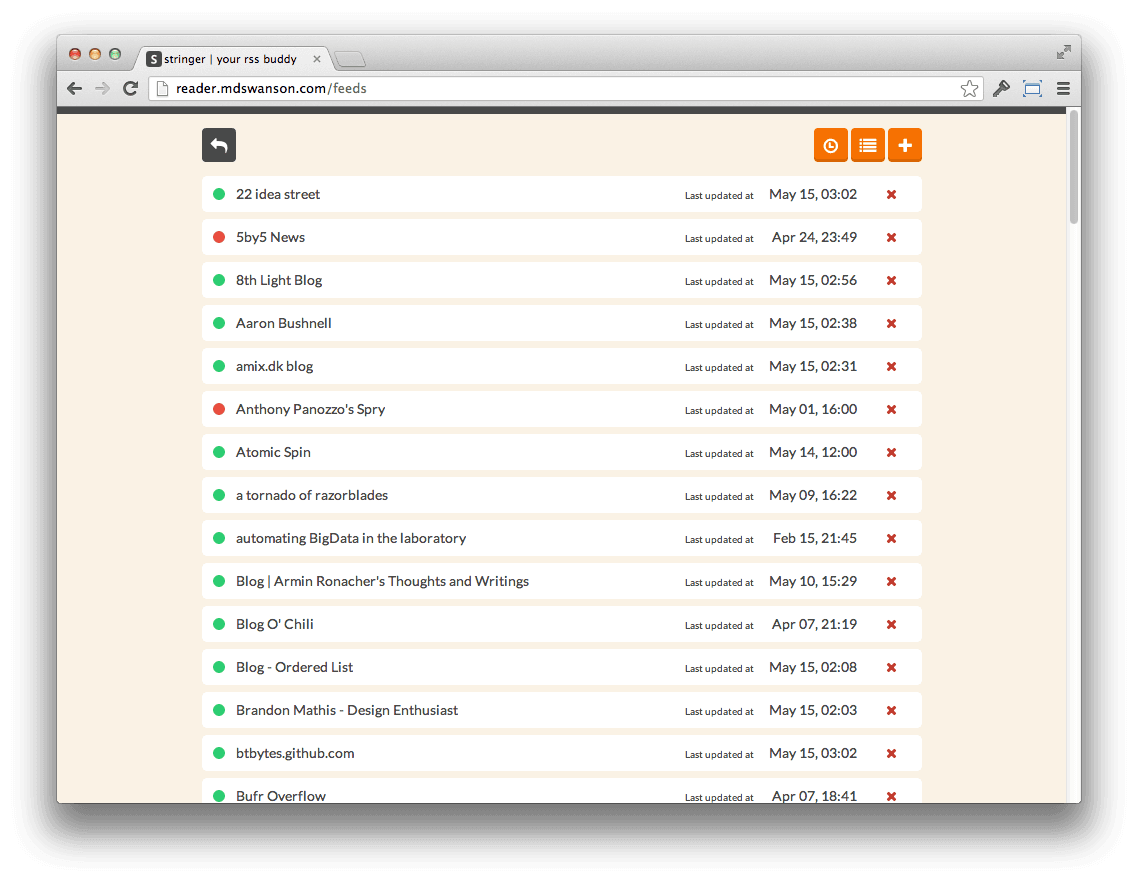Open a new browser tab
The image size is (1138, 882).
pyautogui.click(x=350, y=59)
